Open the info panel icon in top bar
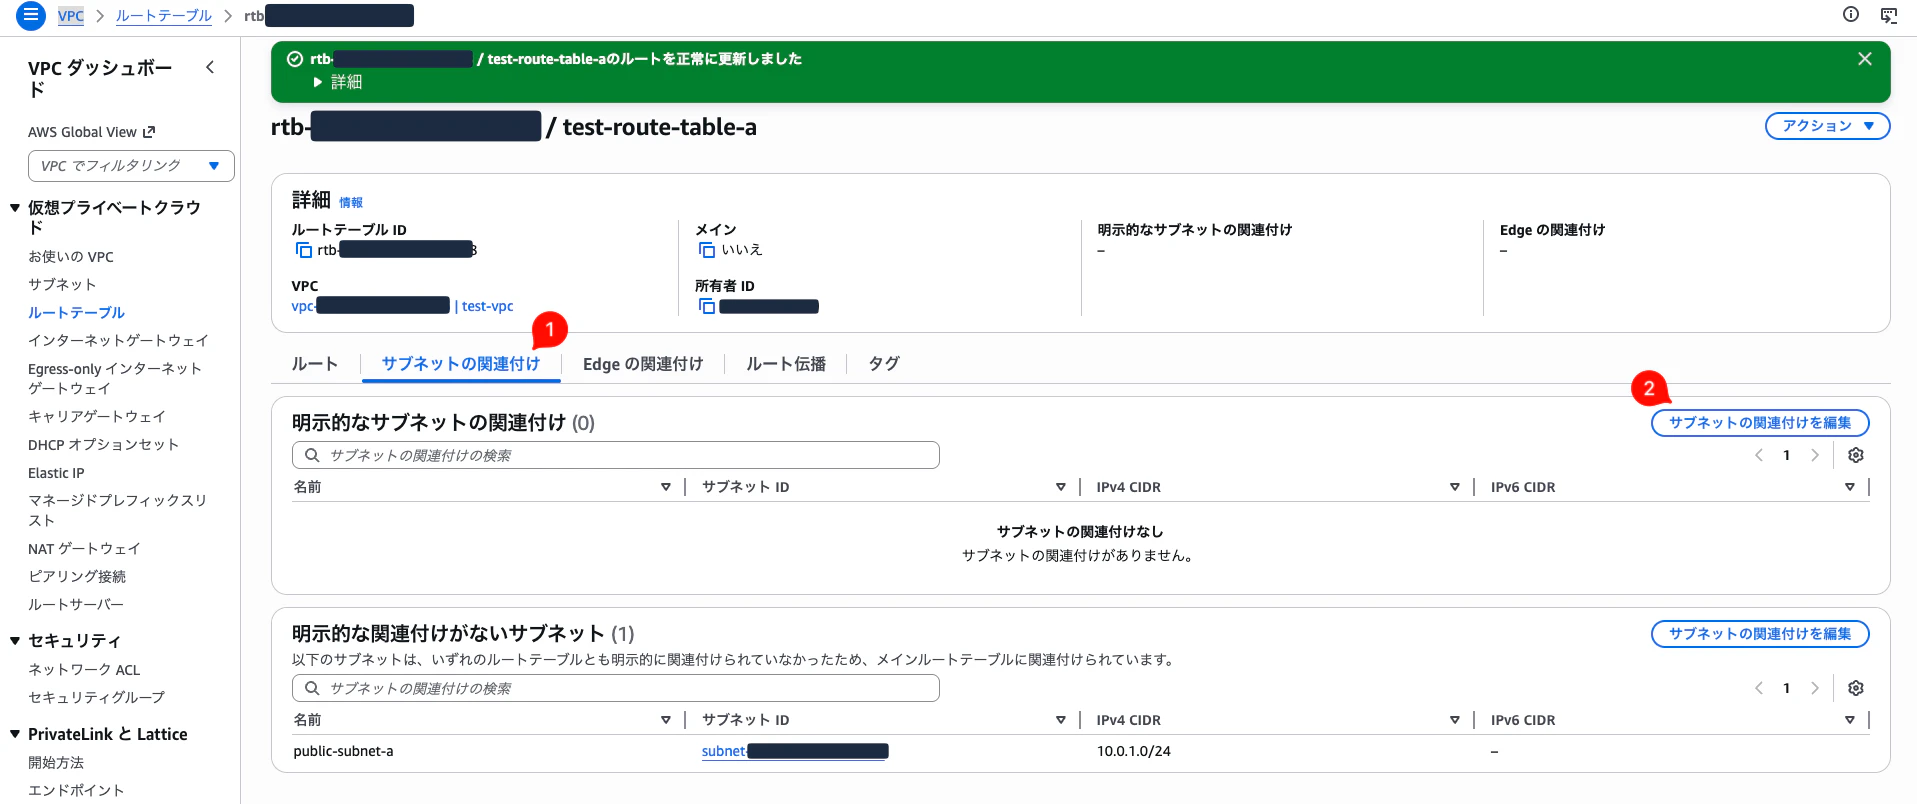Viewport: 1917px width, 804px height. point(1851,14)
